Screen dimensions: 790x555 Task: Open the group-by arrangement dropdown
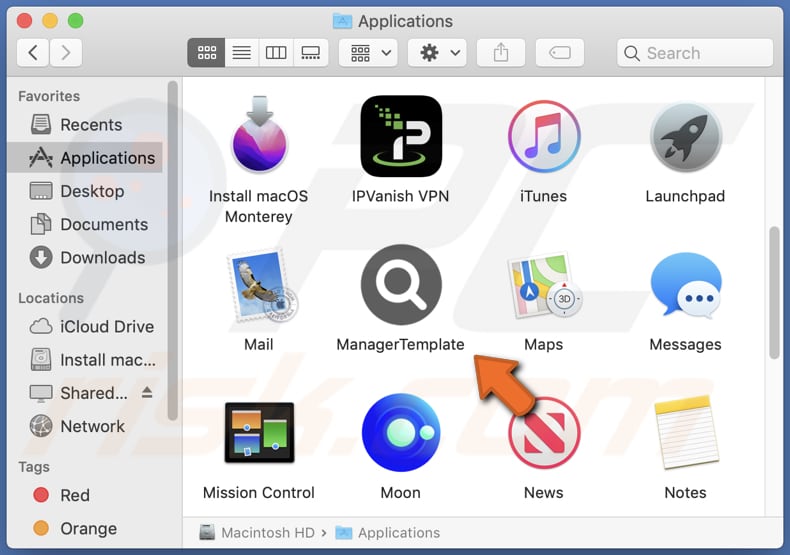tap(368, 52)
